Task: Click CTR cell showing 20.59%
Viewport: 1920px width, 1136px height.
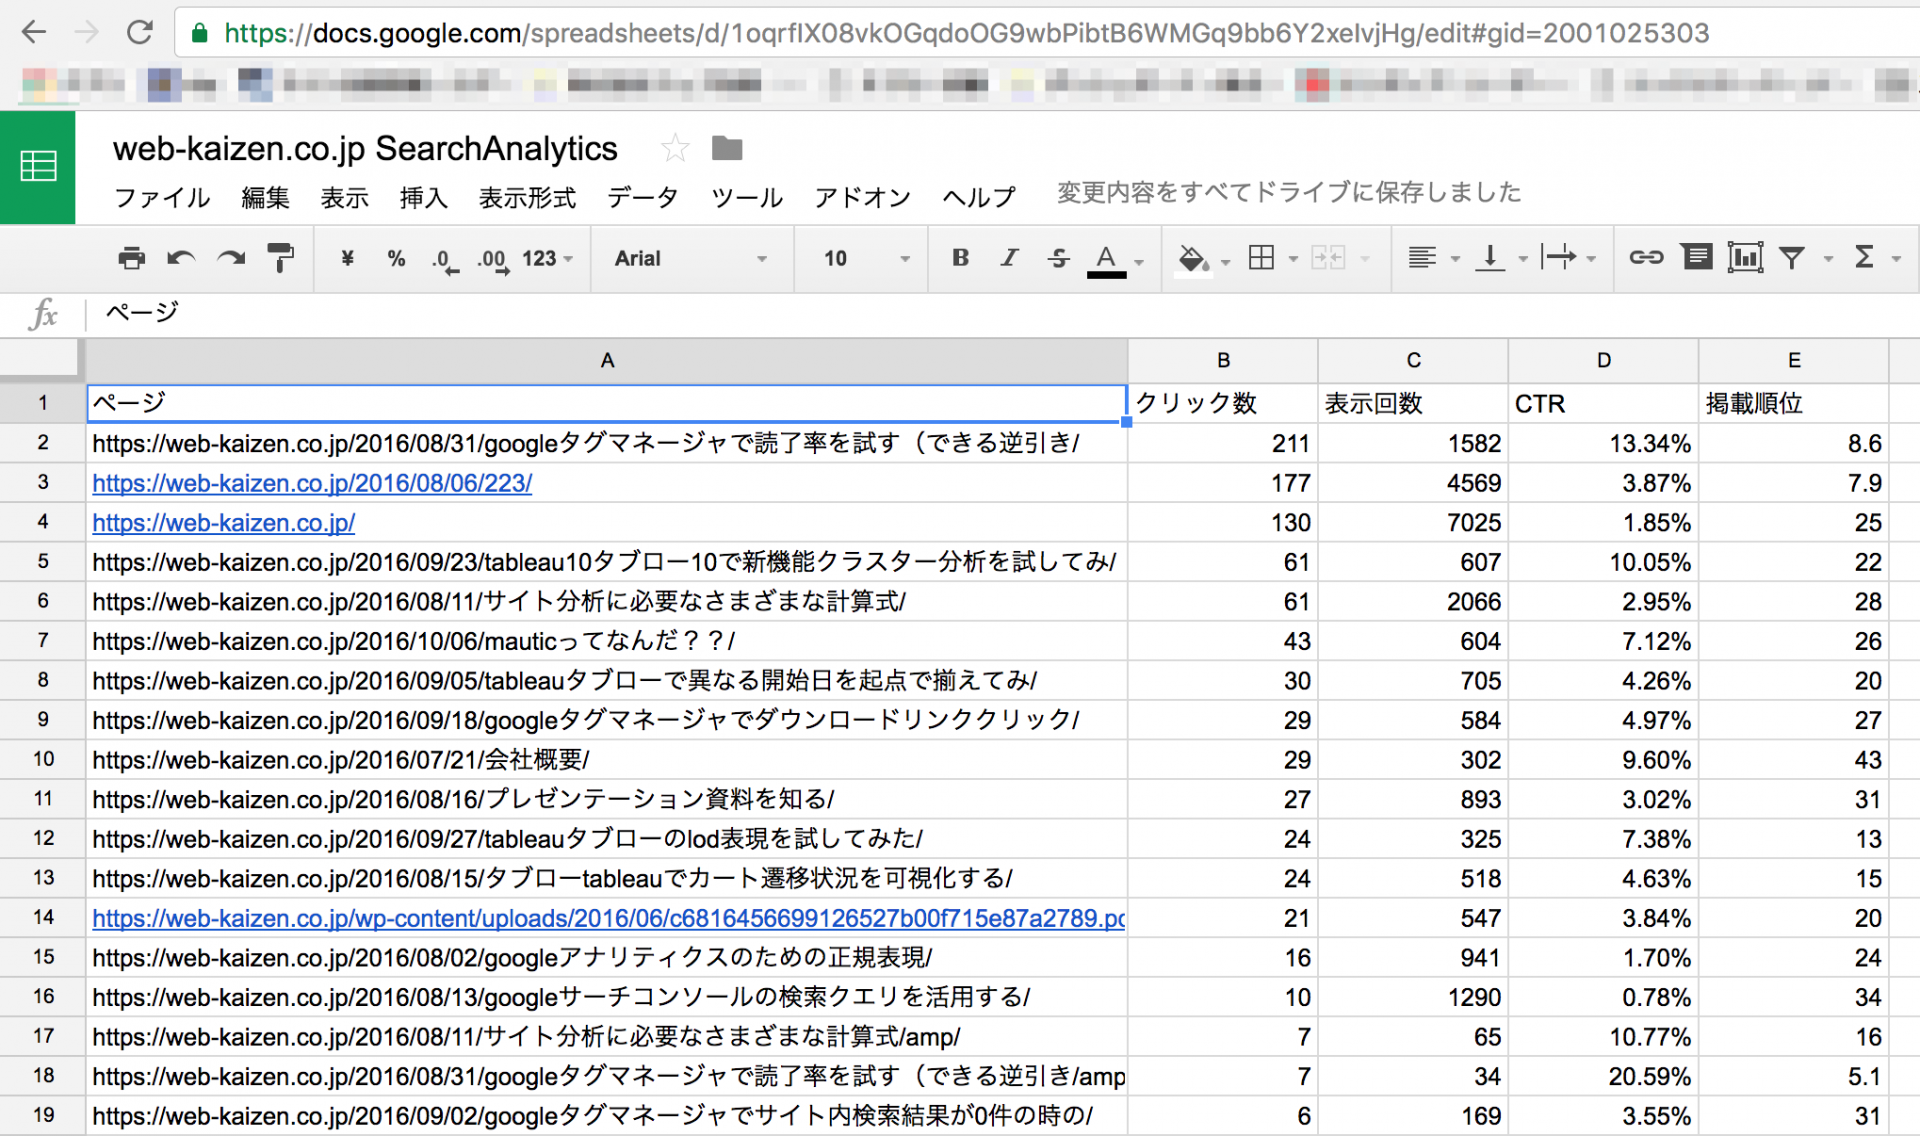Action: (x=1604, y=1077)
